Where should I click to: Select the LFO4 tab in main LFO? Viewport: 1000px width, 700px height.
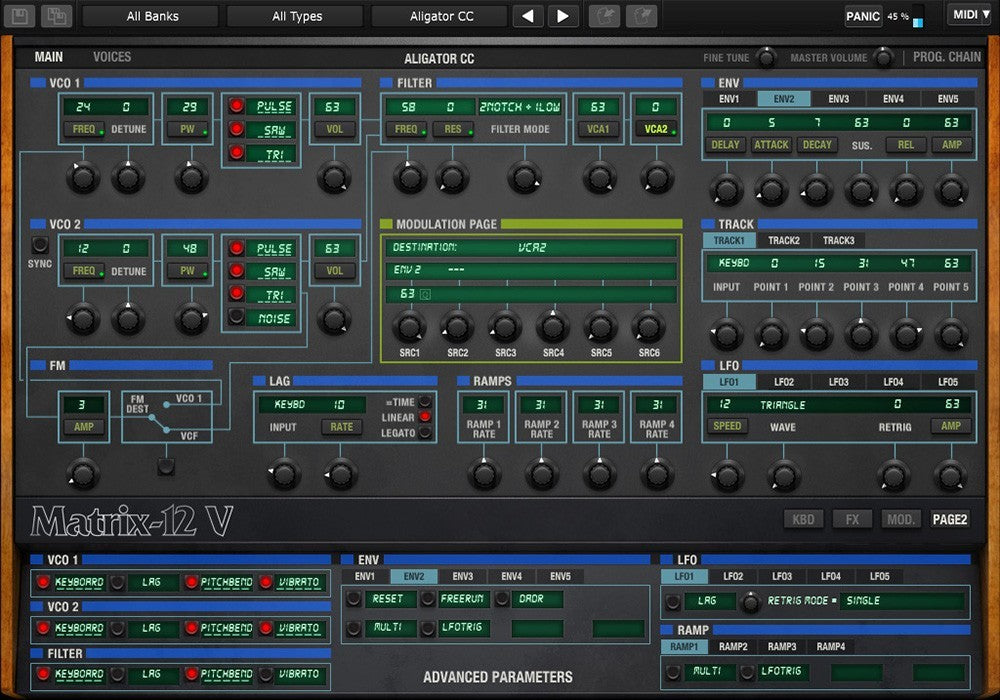coord(893,382)
